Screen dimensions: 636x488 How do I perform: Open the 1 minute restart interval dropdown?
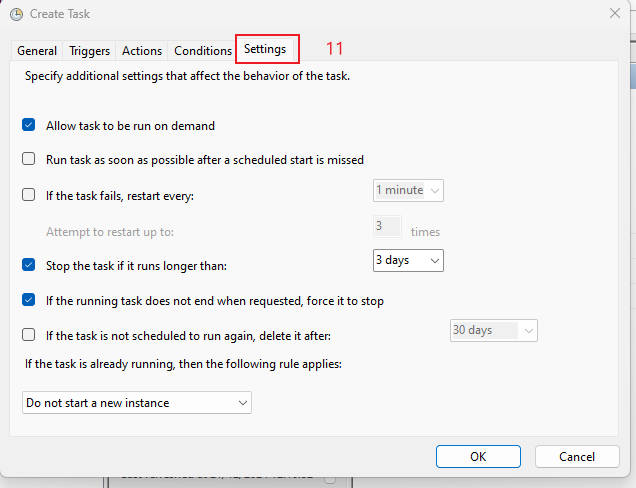(409, 190)
